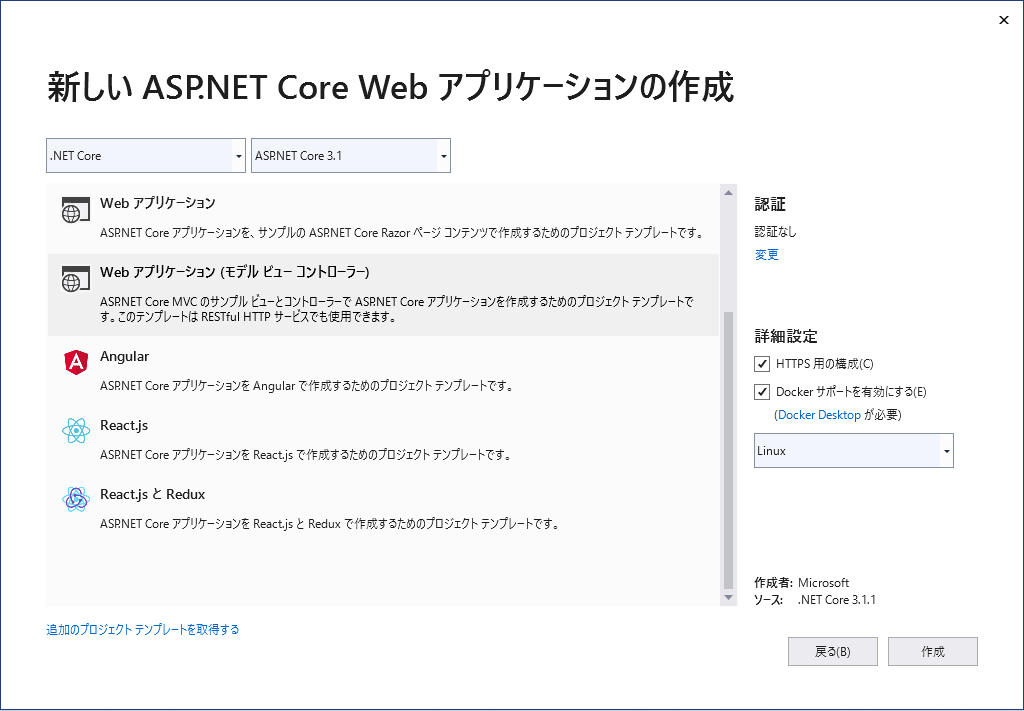Select the React.js と Redux template title
The height and width of the screenshot is (711, 1024).
tap(152, 494)
